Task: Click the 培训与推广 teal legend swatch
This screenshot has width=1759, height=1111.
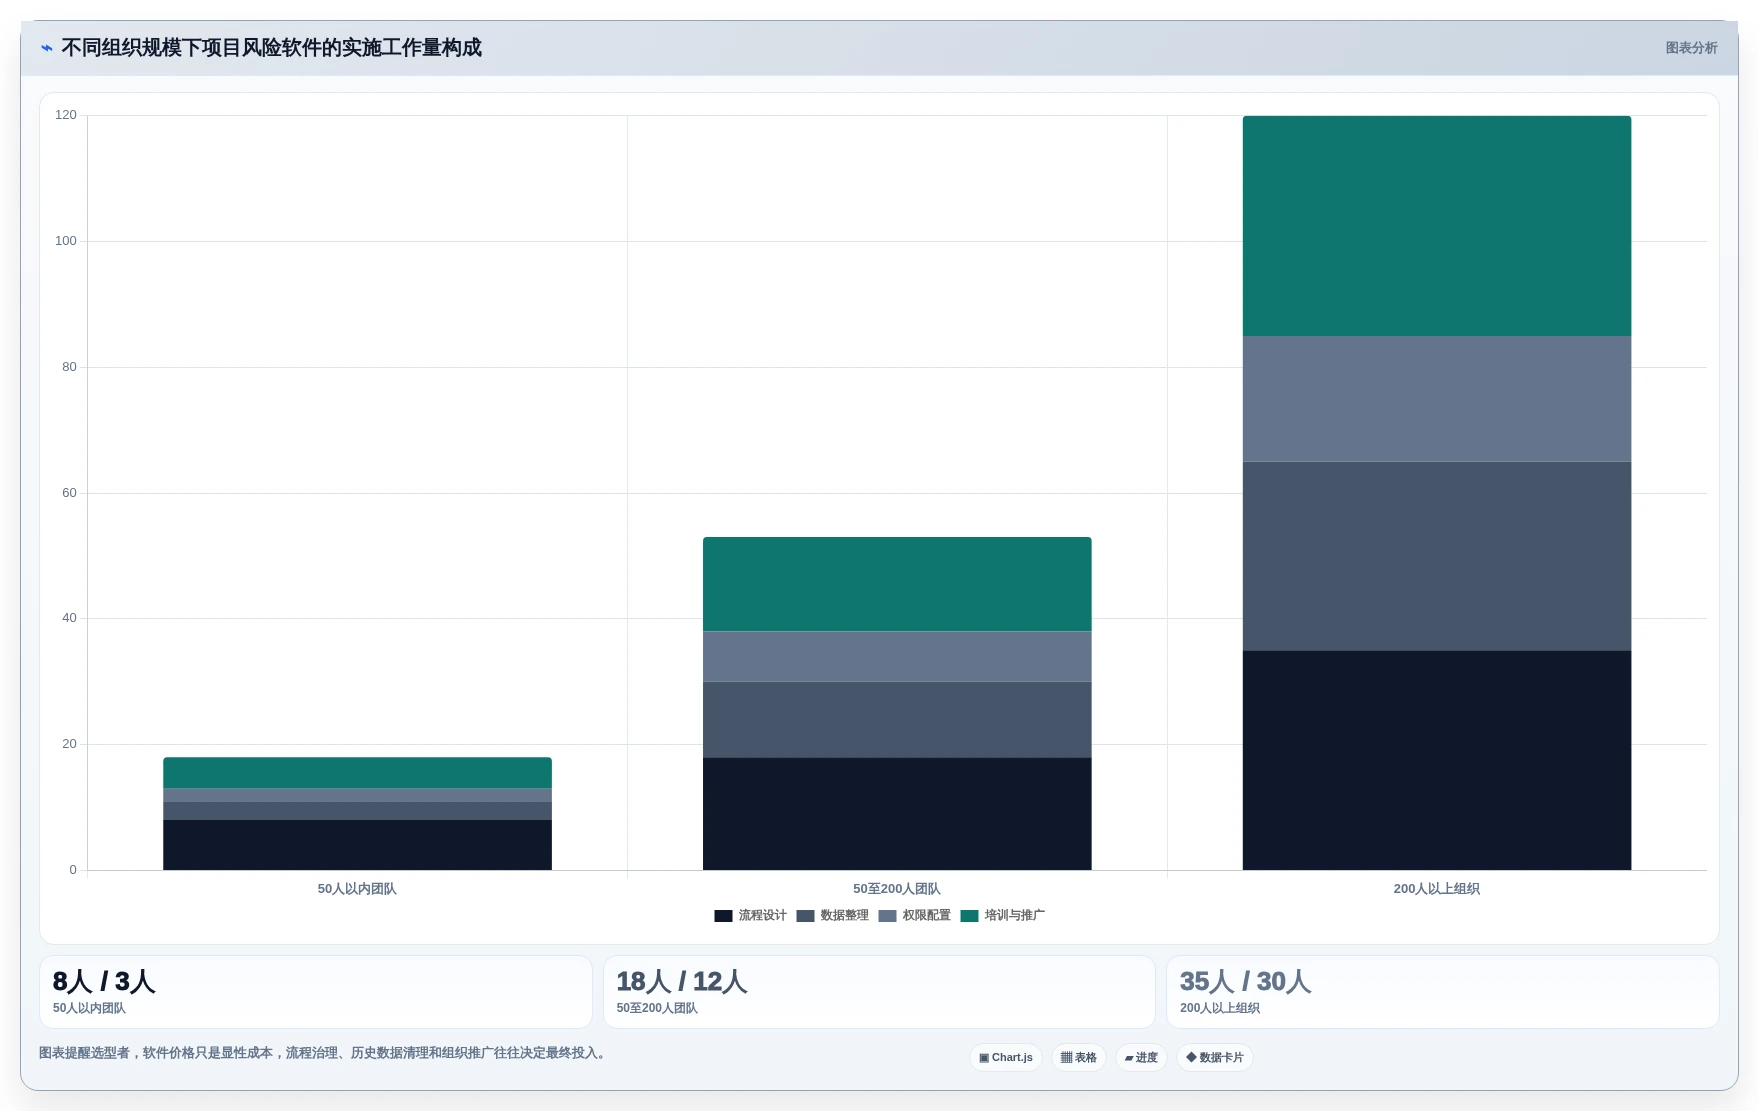Action: pyautogui.click(x=969, y=916)
